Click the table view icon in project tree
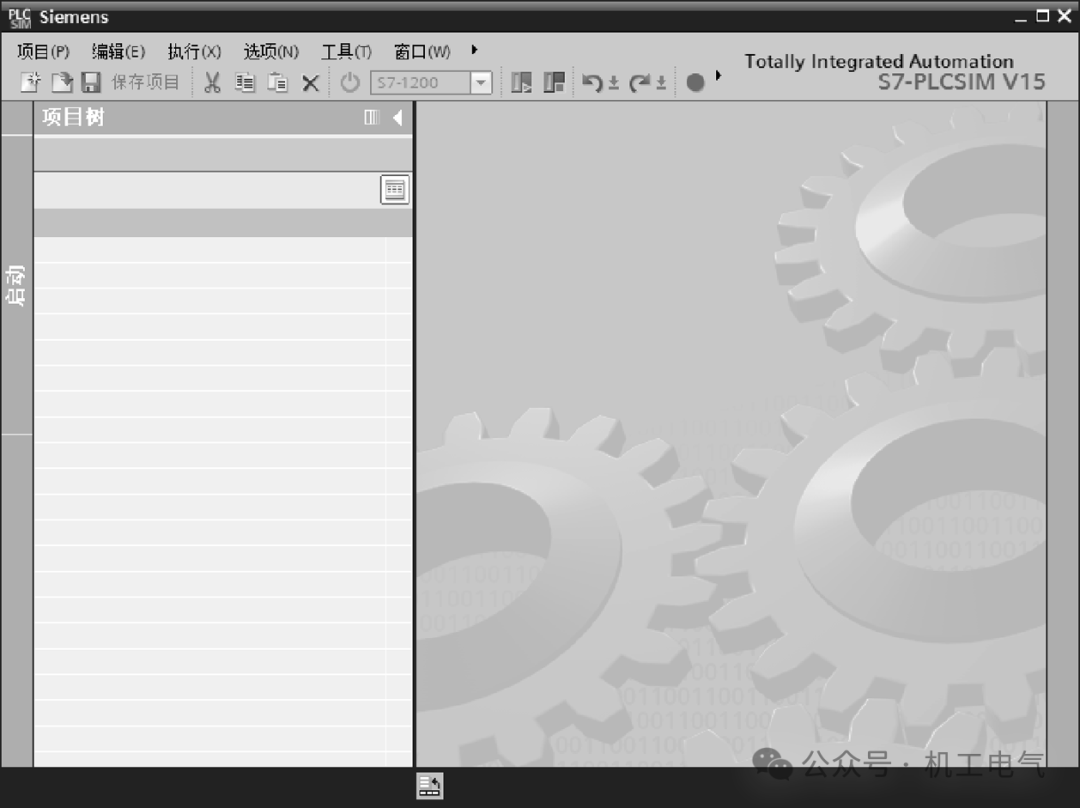Image resolution: width=1080 pixels, height=808 pixels. [395, 189]
